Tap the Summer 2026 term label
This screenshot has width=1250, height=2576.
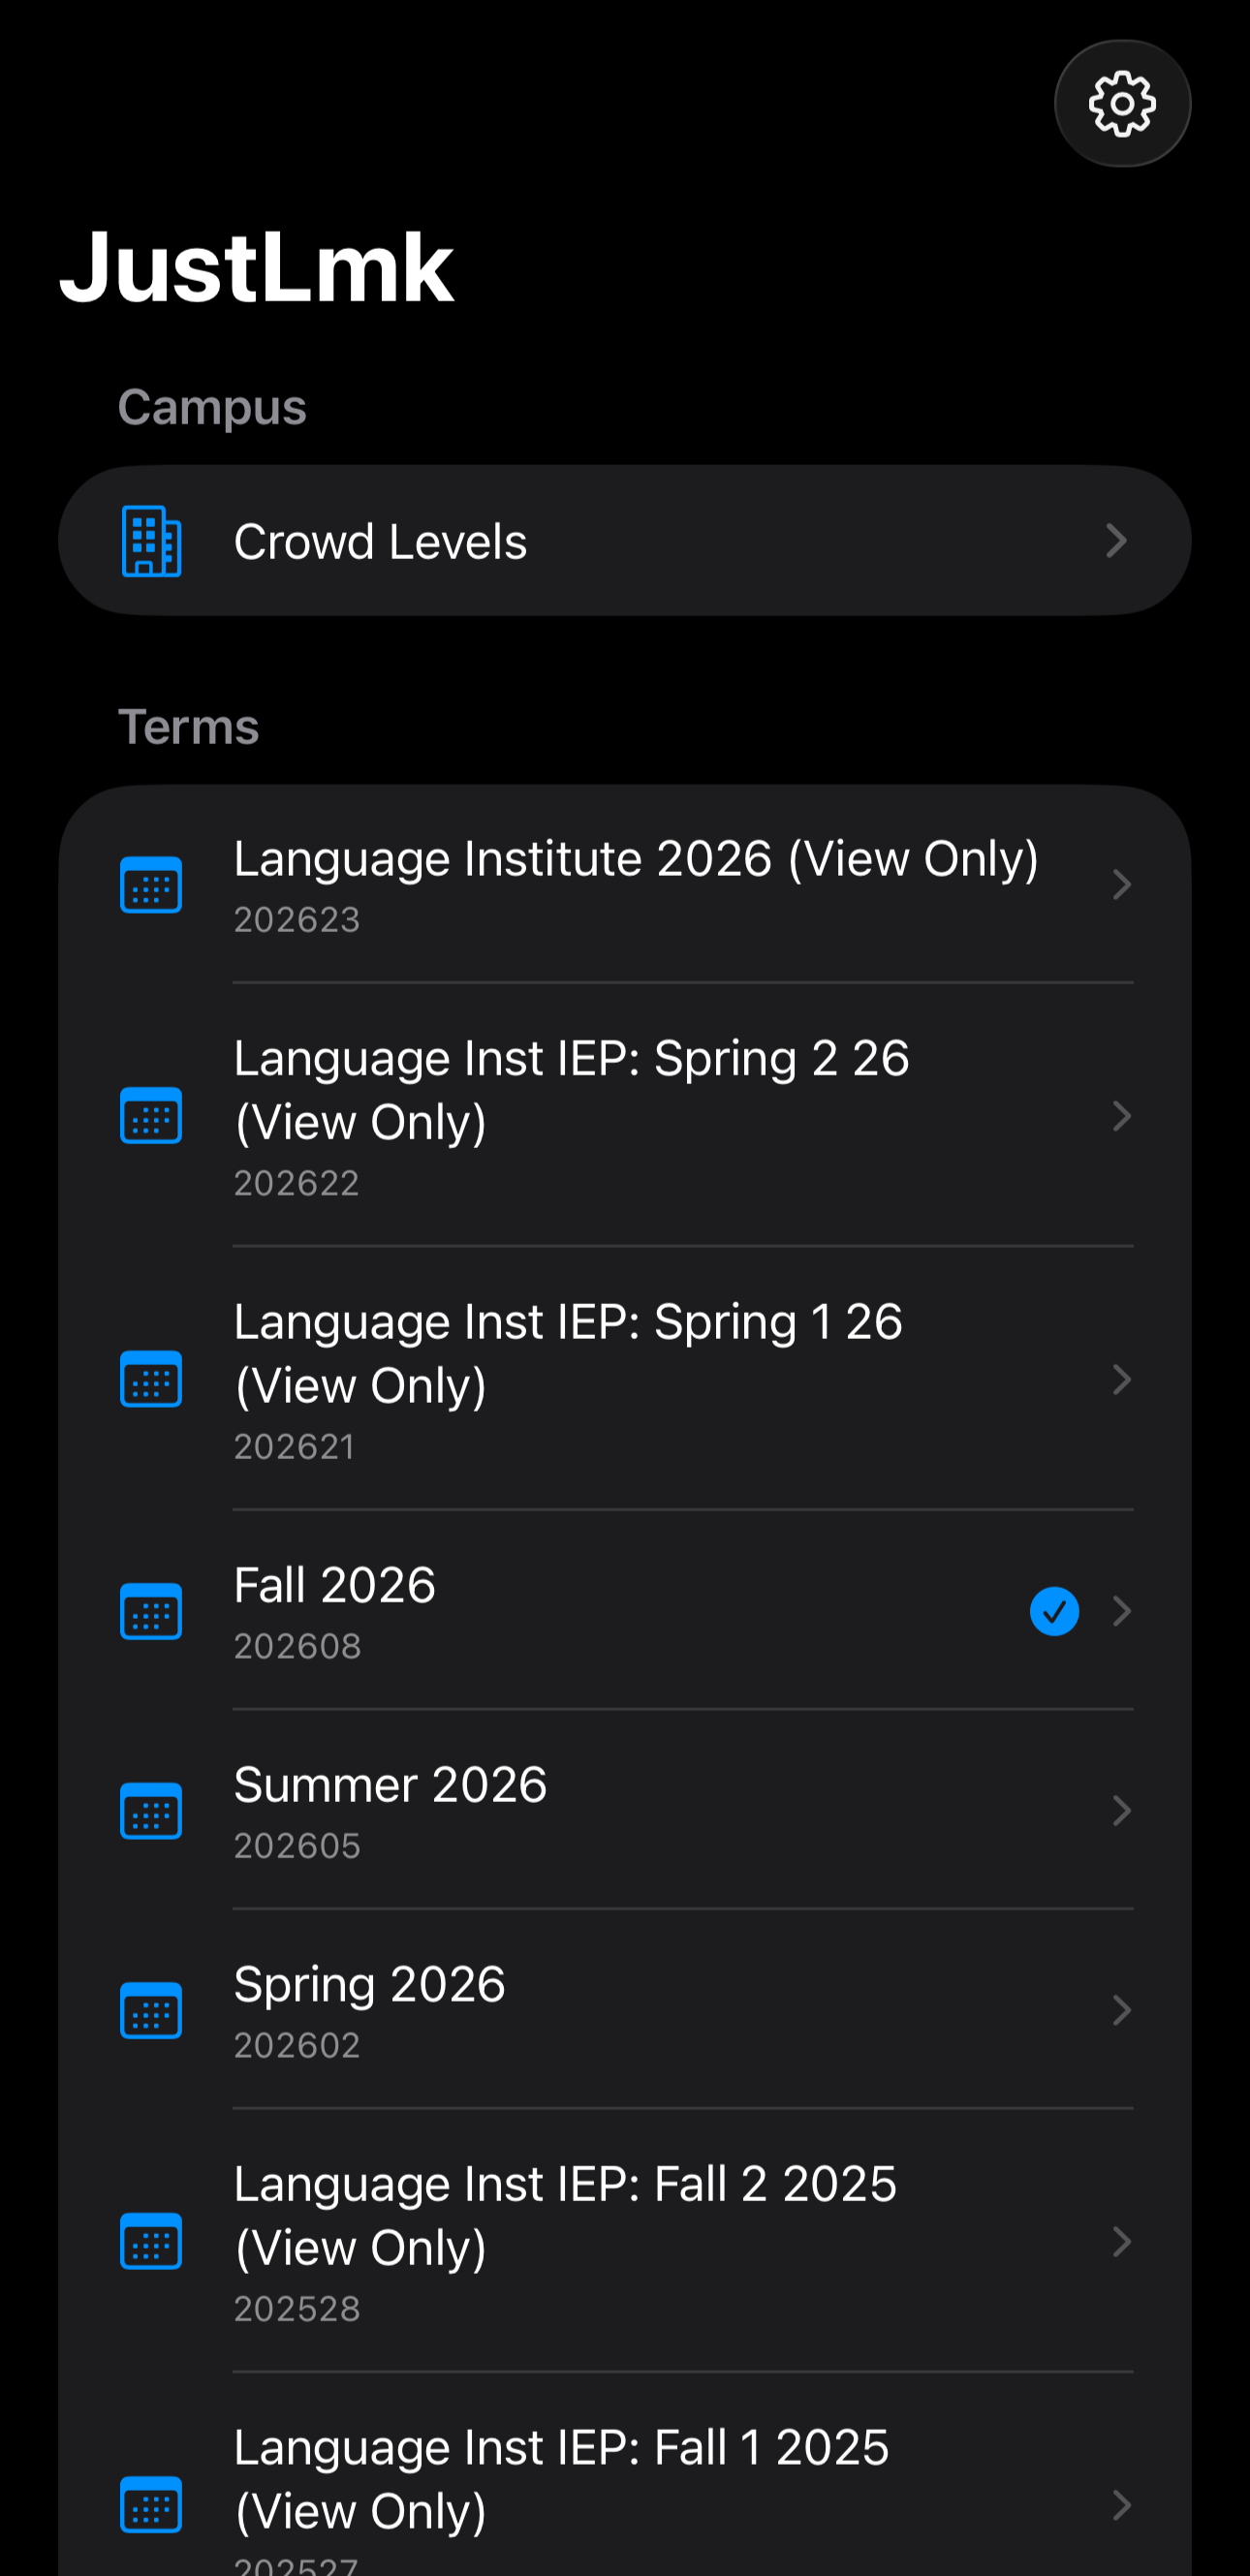pyautogui.click(x=390, y=1785)
